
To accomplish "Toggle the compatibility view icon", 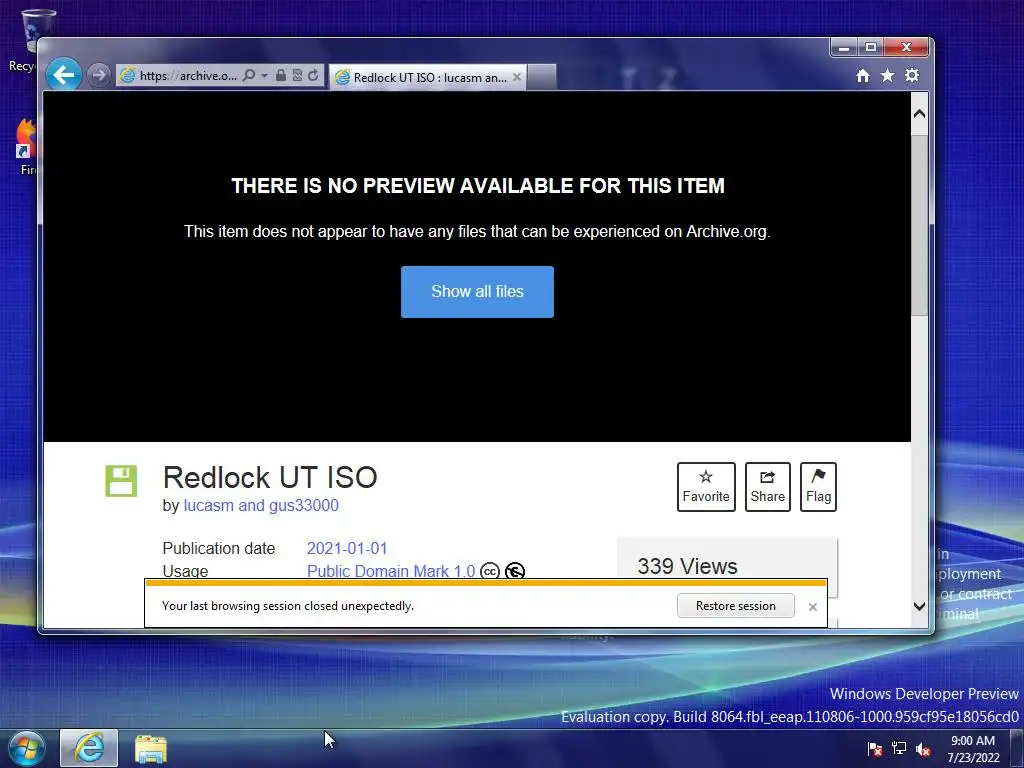I will (297, 75).
